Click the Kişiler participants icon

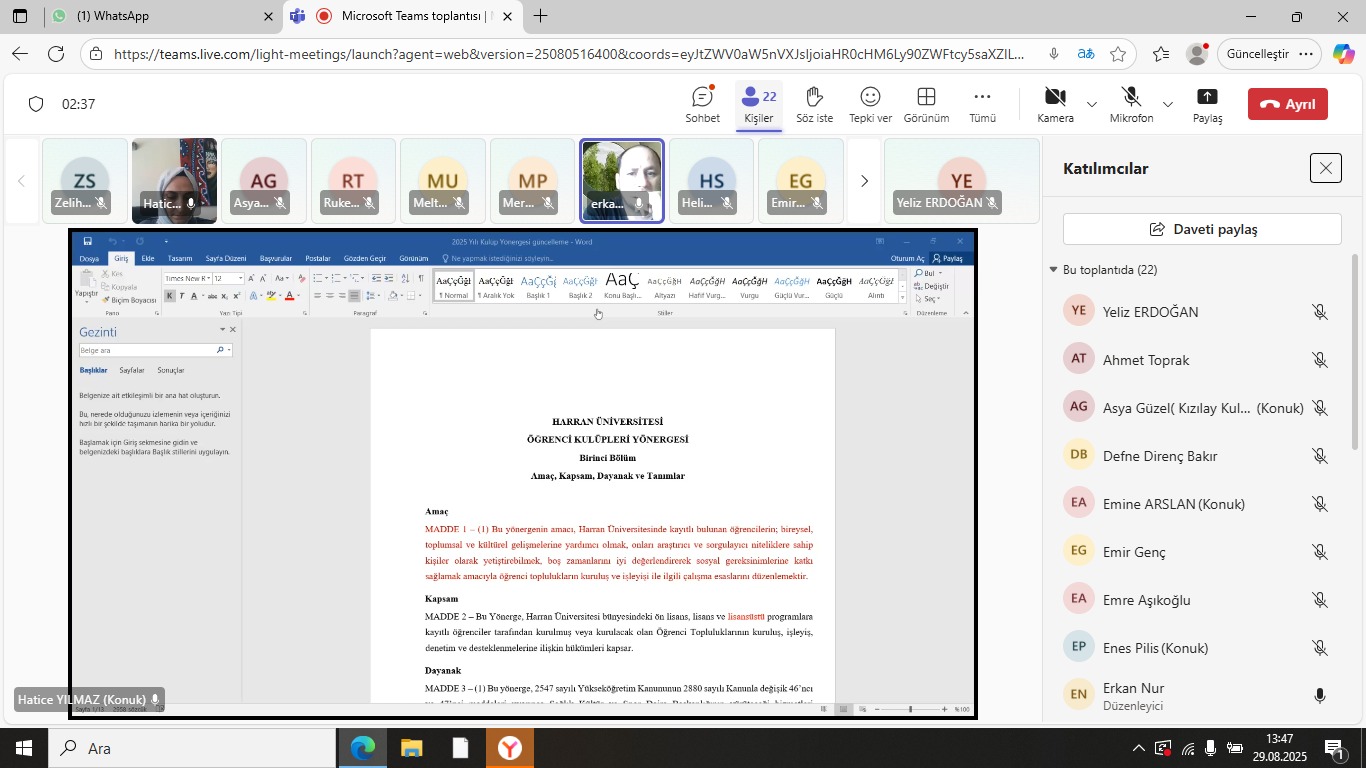pyautogui.click(x=758, y=104)
